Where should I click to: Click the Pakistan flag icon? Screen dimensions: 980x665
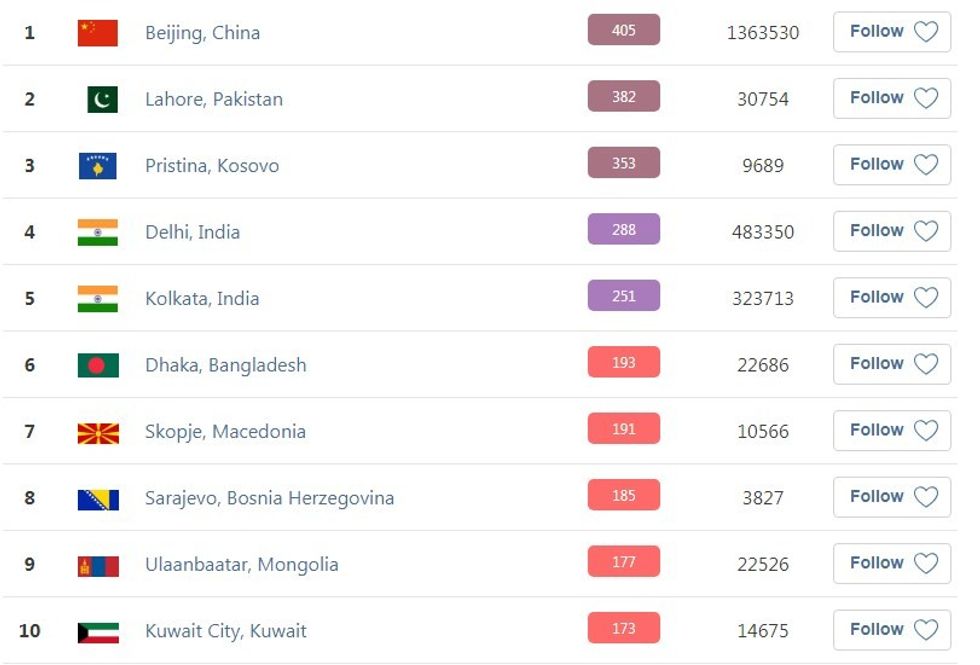pyautogui.click(x=102, y=99)
